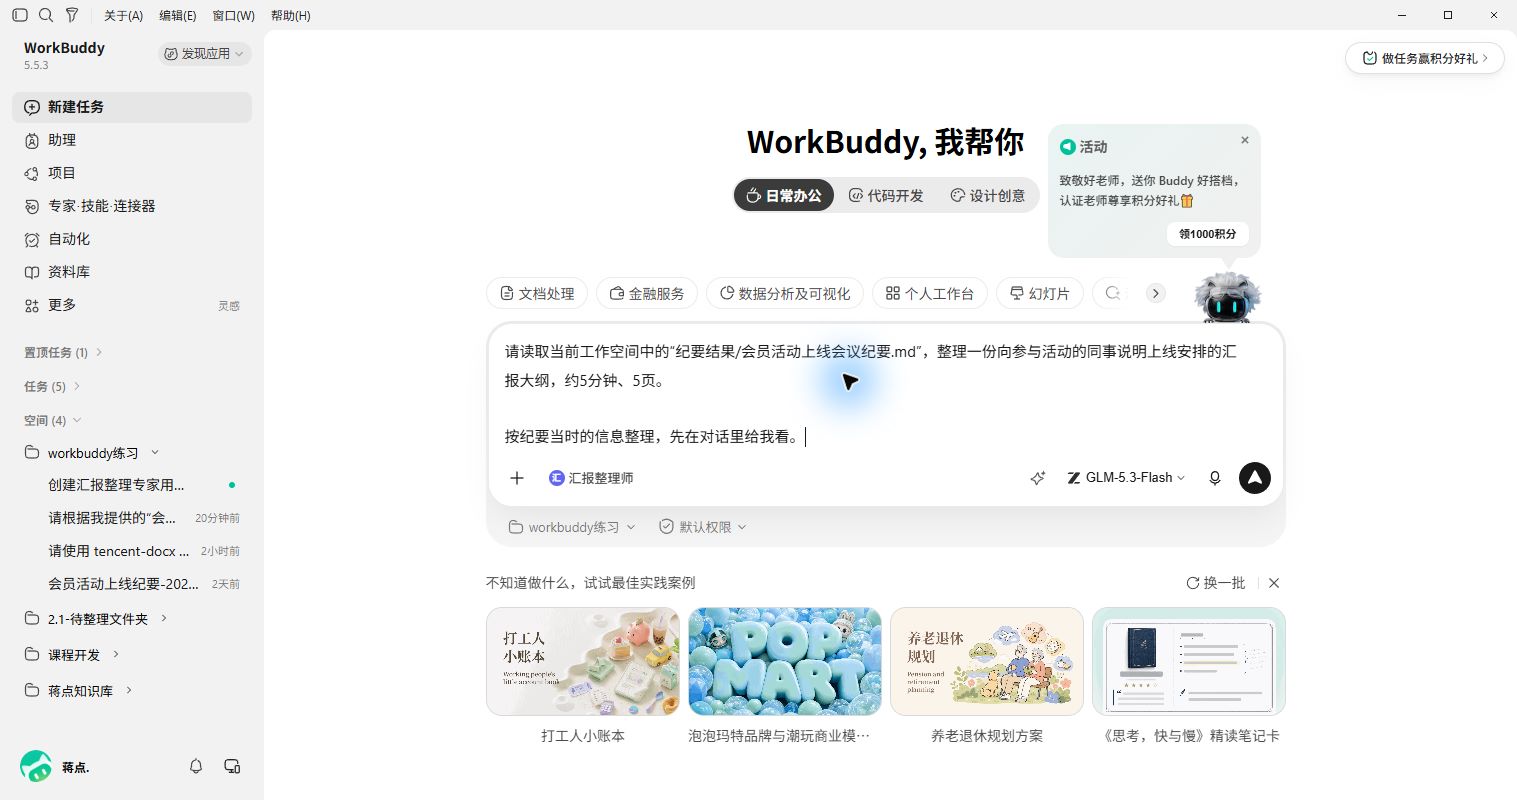Open the 自动化 automation sidebar item

[132, 239]
